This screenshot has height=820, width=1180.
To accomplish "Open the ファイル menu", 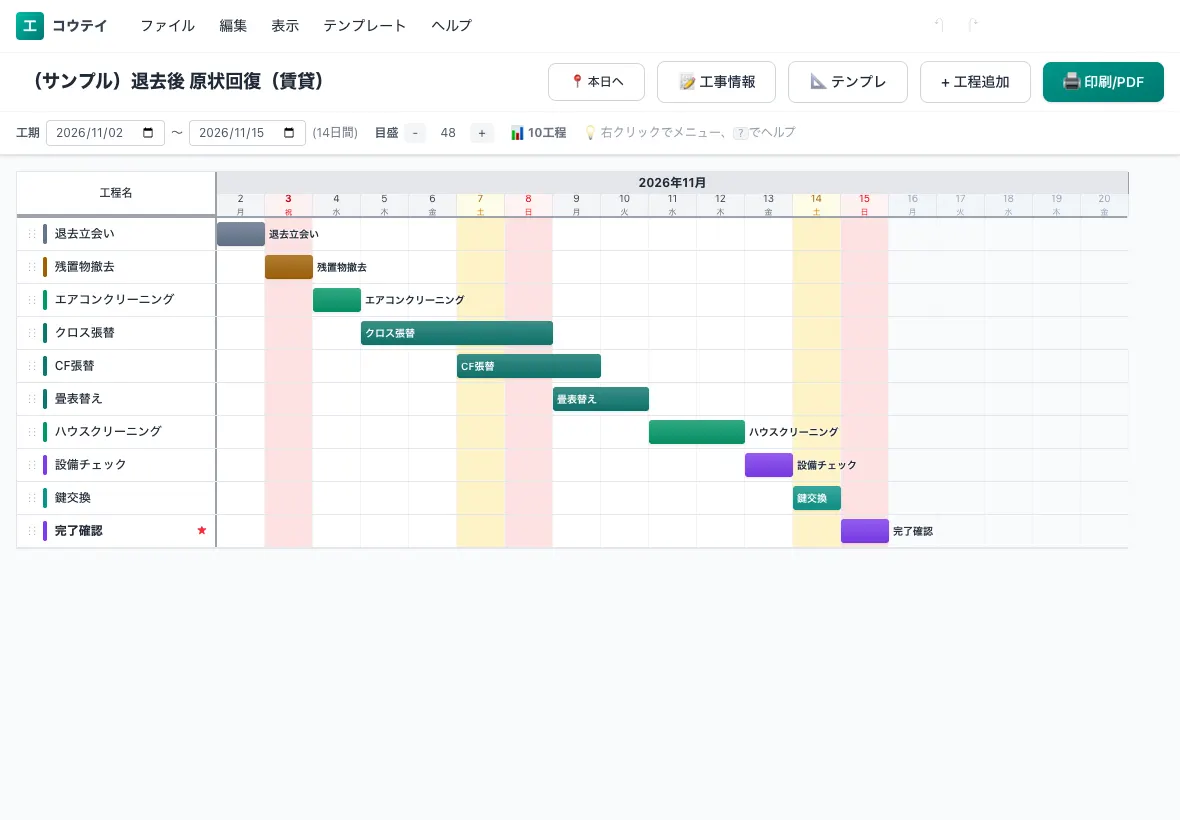I will pyautogui.click(x=167, y=26).
